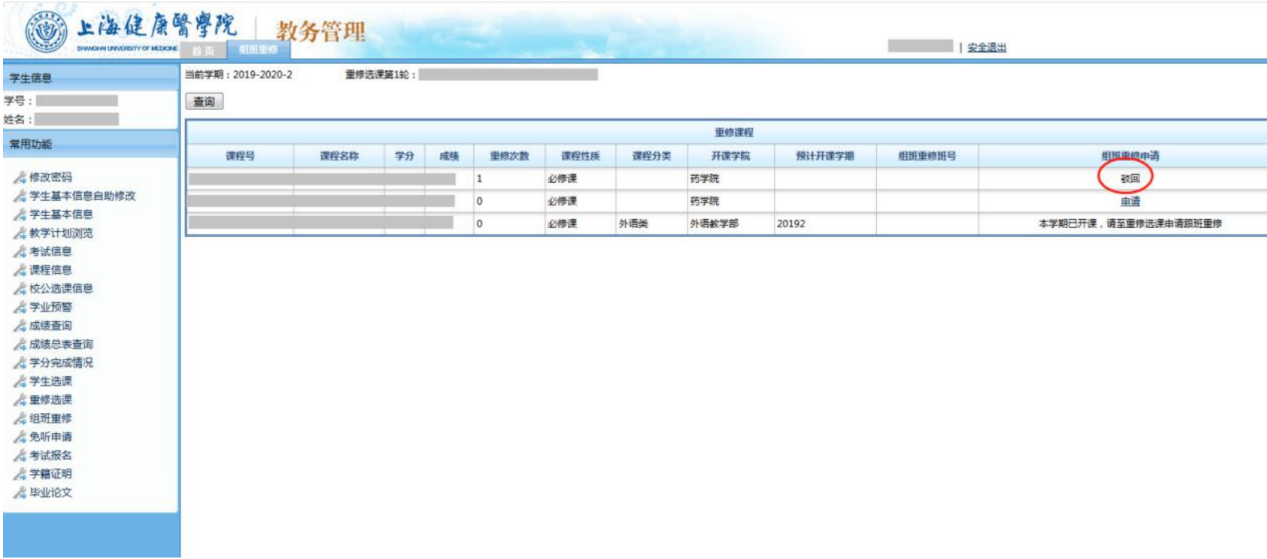1267x559 pixels.
Task: Click the 安全退出 logout link
Action: [x=986, y=47]
